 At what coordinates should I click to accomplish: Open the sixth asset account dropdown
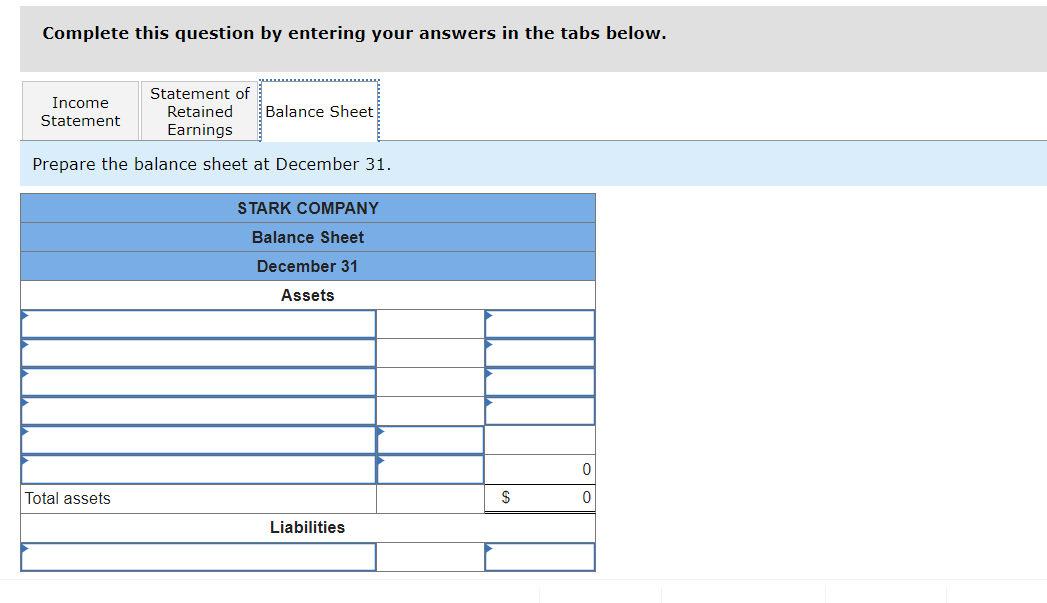[197, 468]
